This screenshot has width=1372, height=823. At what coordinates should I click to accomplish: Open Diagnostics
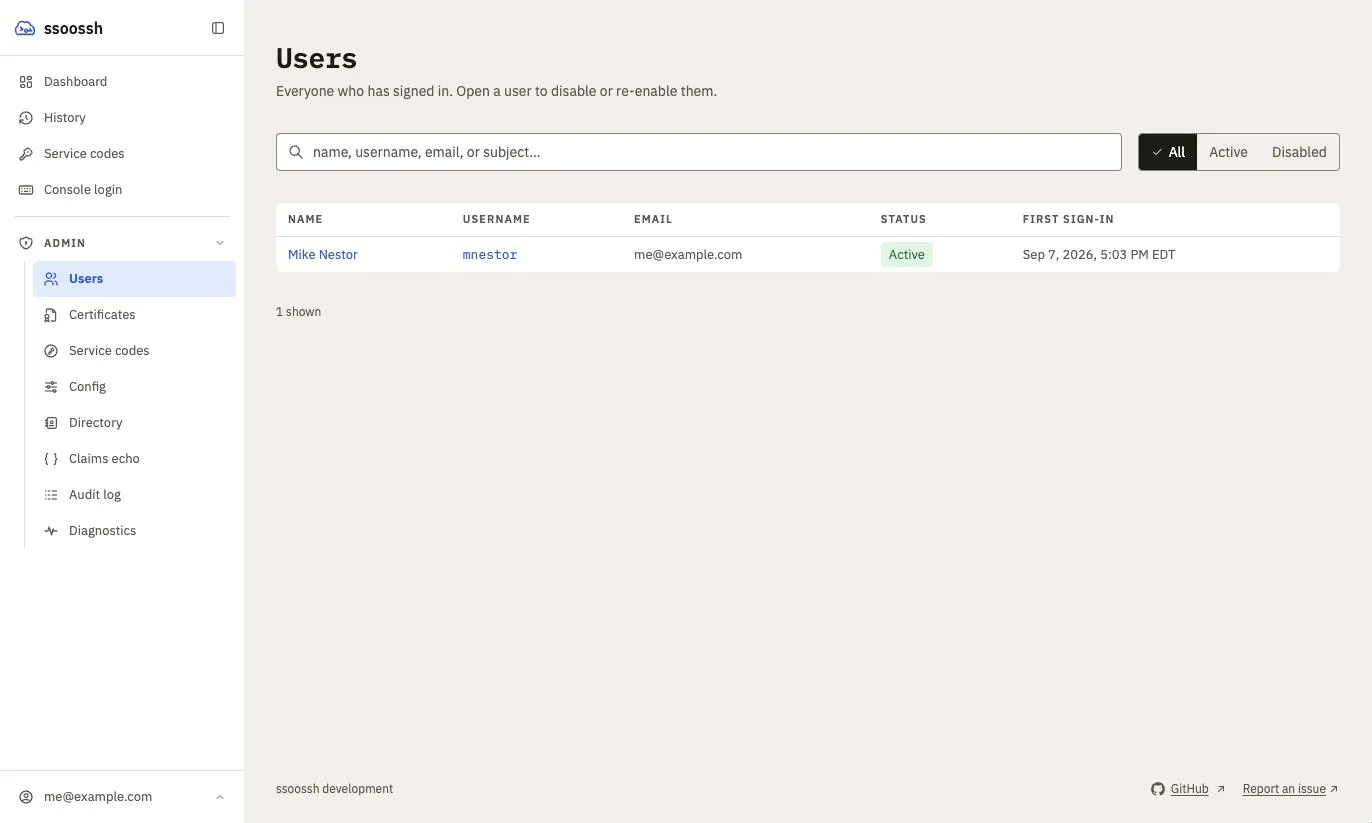click(134, 531)
